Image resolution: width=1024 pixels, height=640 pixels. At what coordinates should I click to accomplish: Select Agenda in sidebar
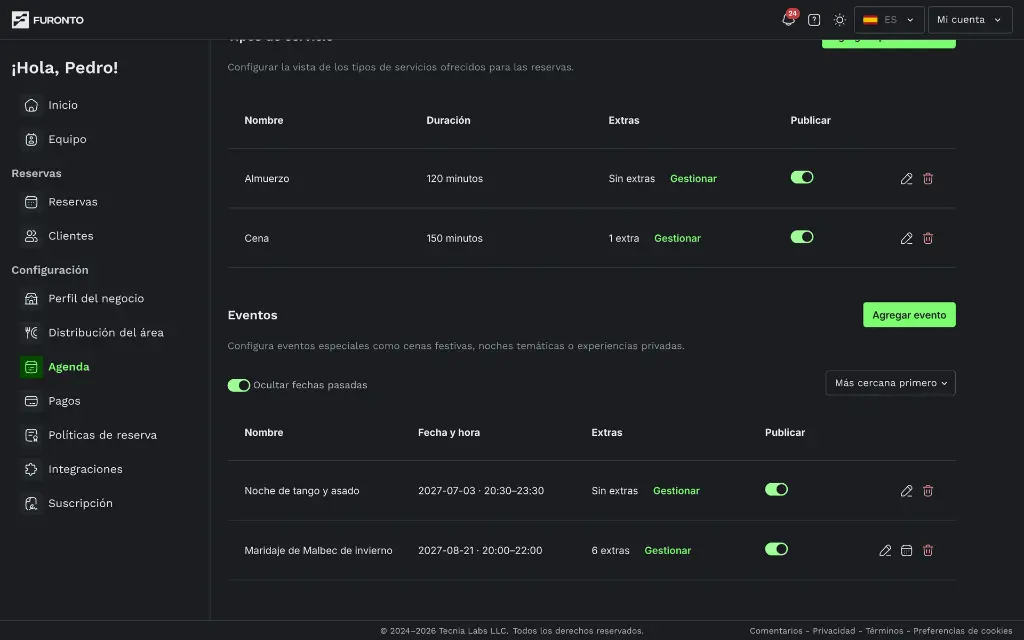(69, 367)
